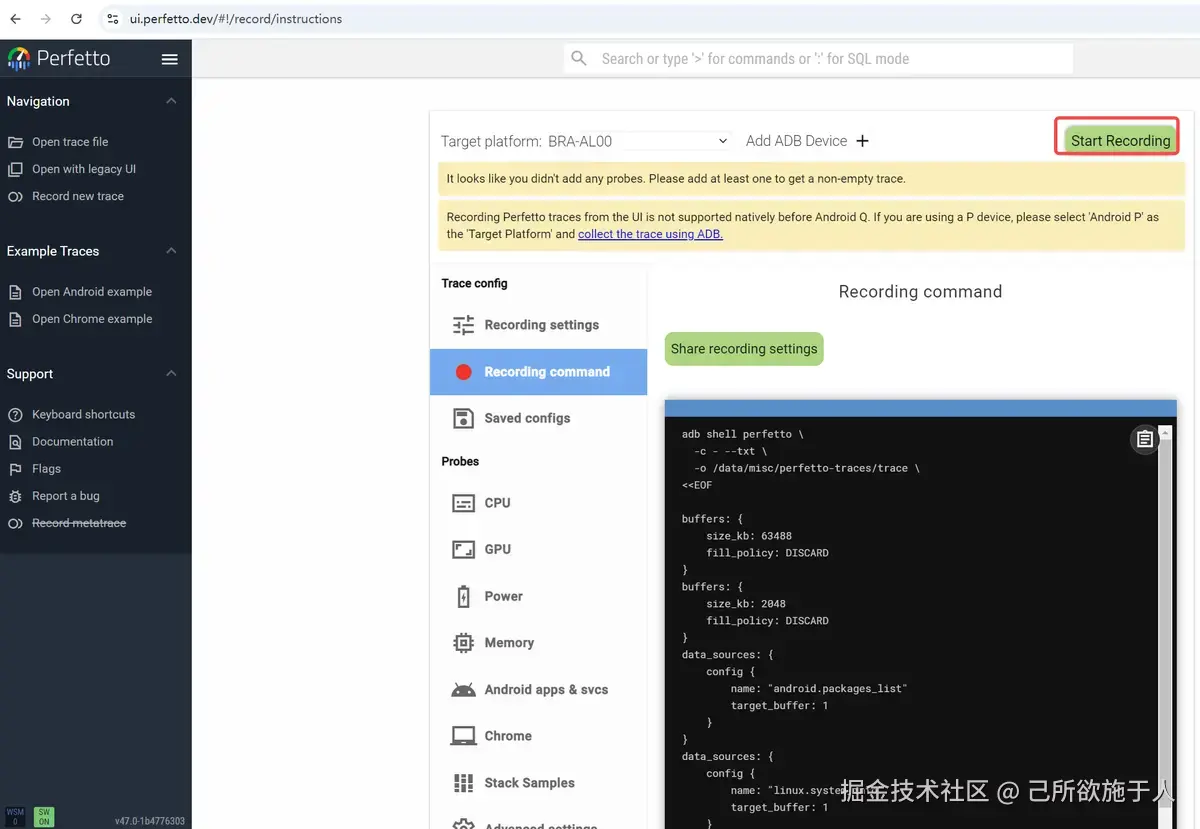Focus the search or command input
This screenshot has height=829, width=1200.
coord(819,59)
